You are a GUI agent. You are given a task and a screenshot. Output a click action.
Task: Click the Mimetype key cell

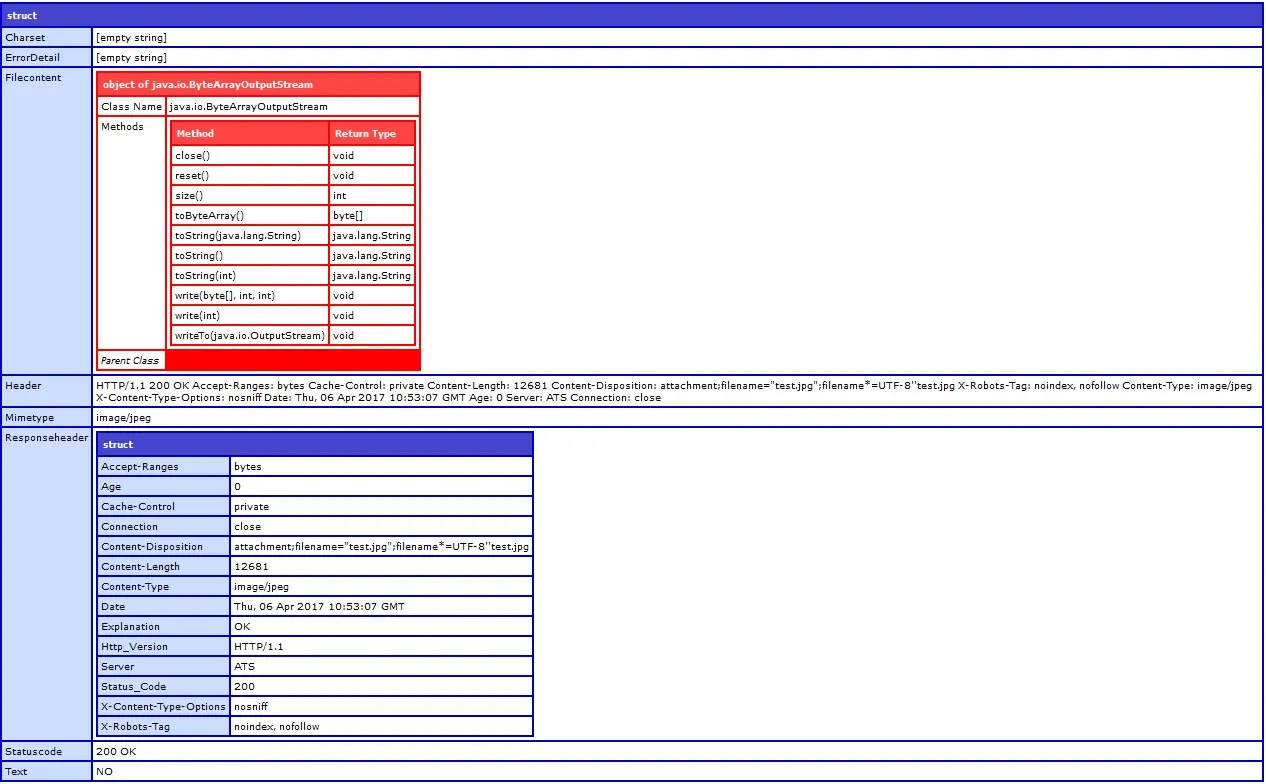pyautogui.click(x=46, y=418)
